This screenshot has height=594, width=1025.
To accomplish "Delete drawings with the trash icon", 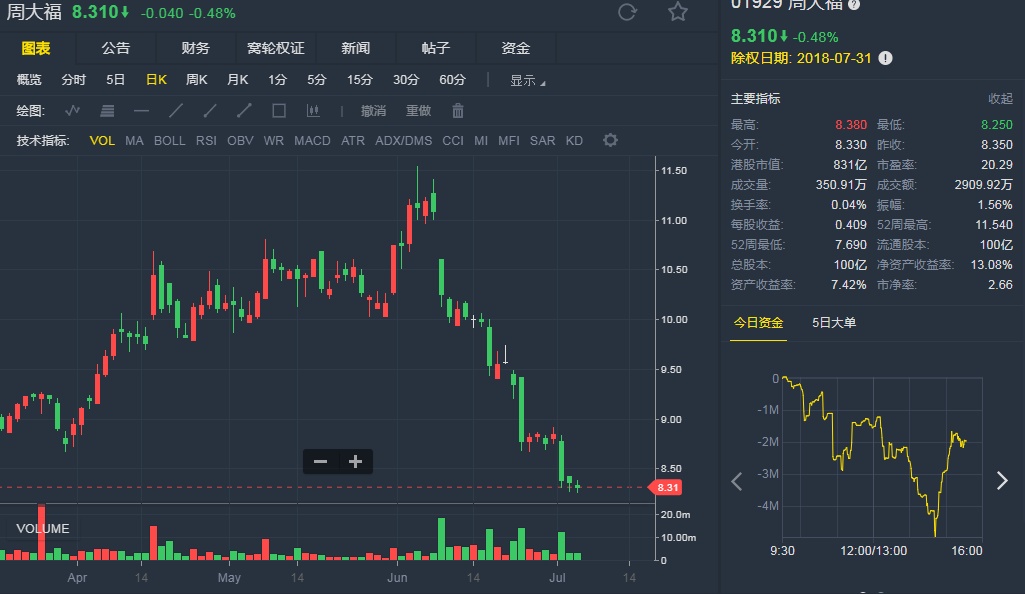I will 458,111.
